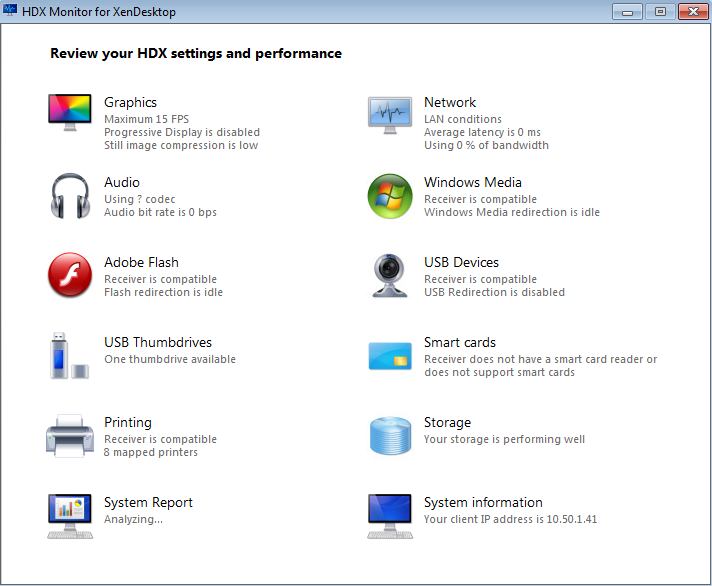Click the Printing section title
712x586 pixels.
click(128, 422)
